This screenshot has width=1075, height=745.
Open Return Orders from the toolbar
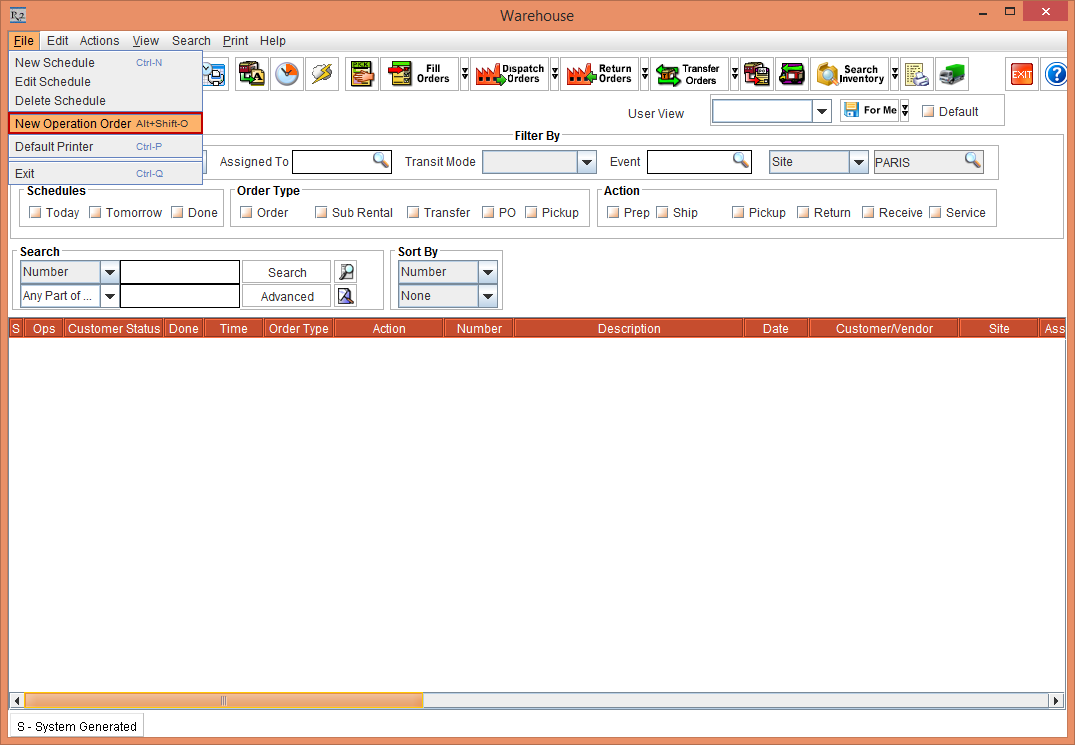tap(599, 74)
